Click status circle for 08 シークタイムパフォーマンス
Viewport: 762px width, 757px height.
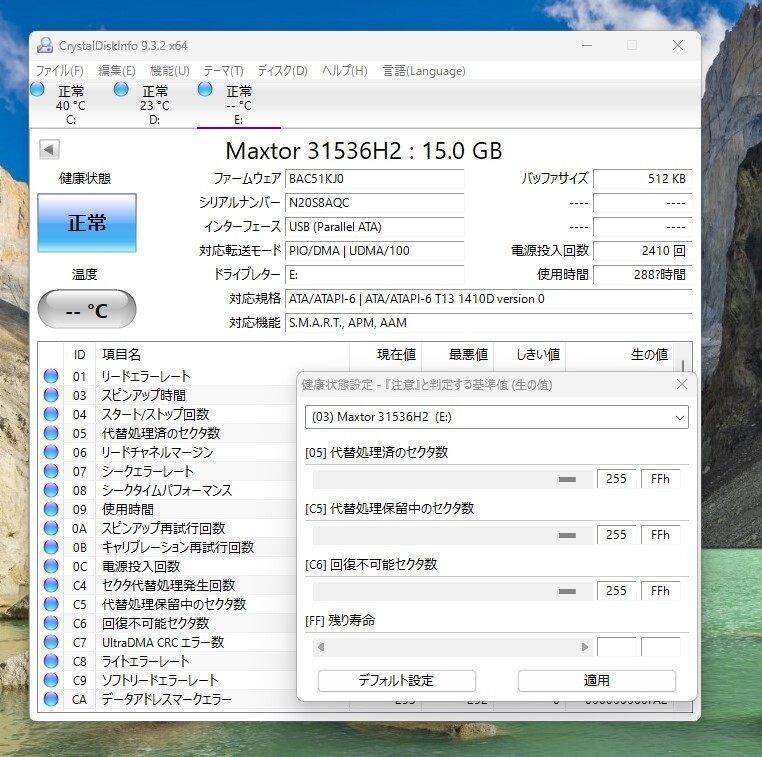(51, 490)
